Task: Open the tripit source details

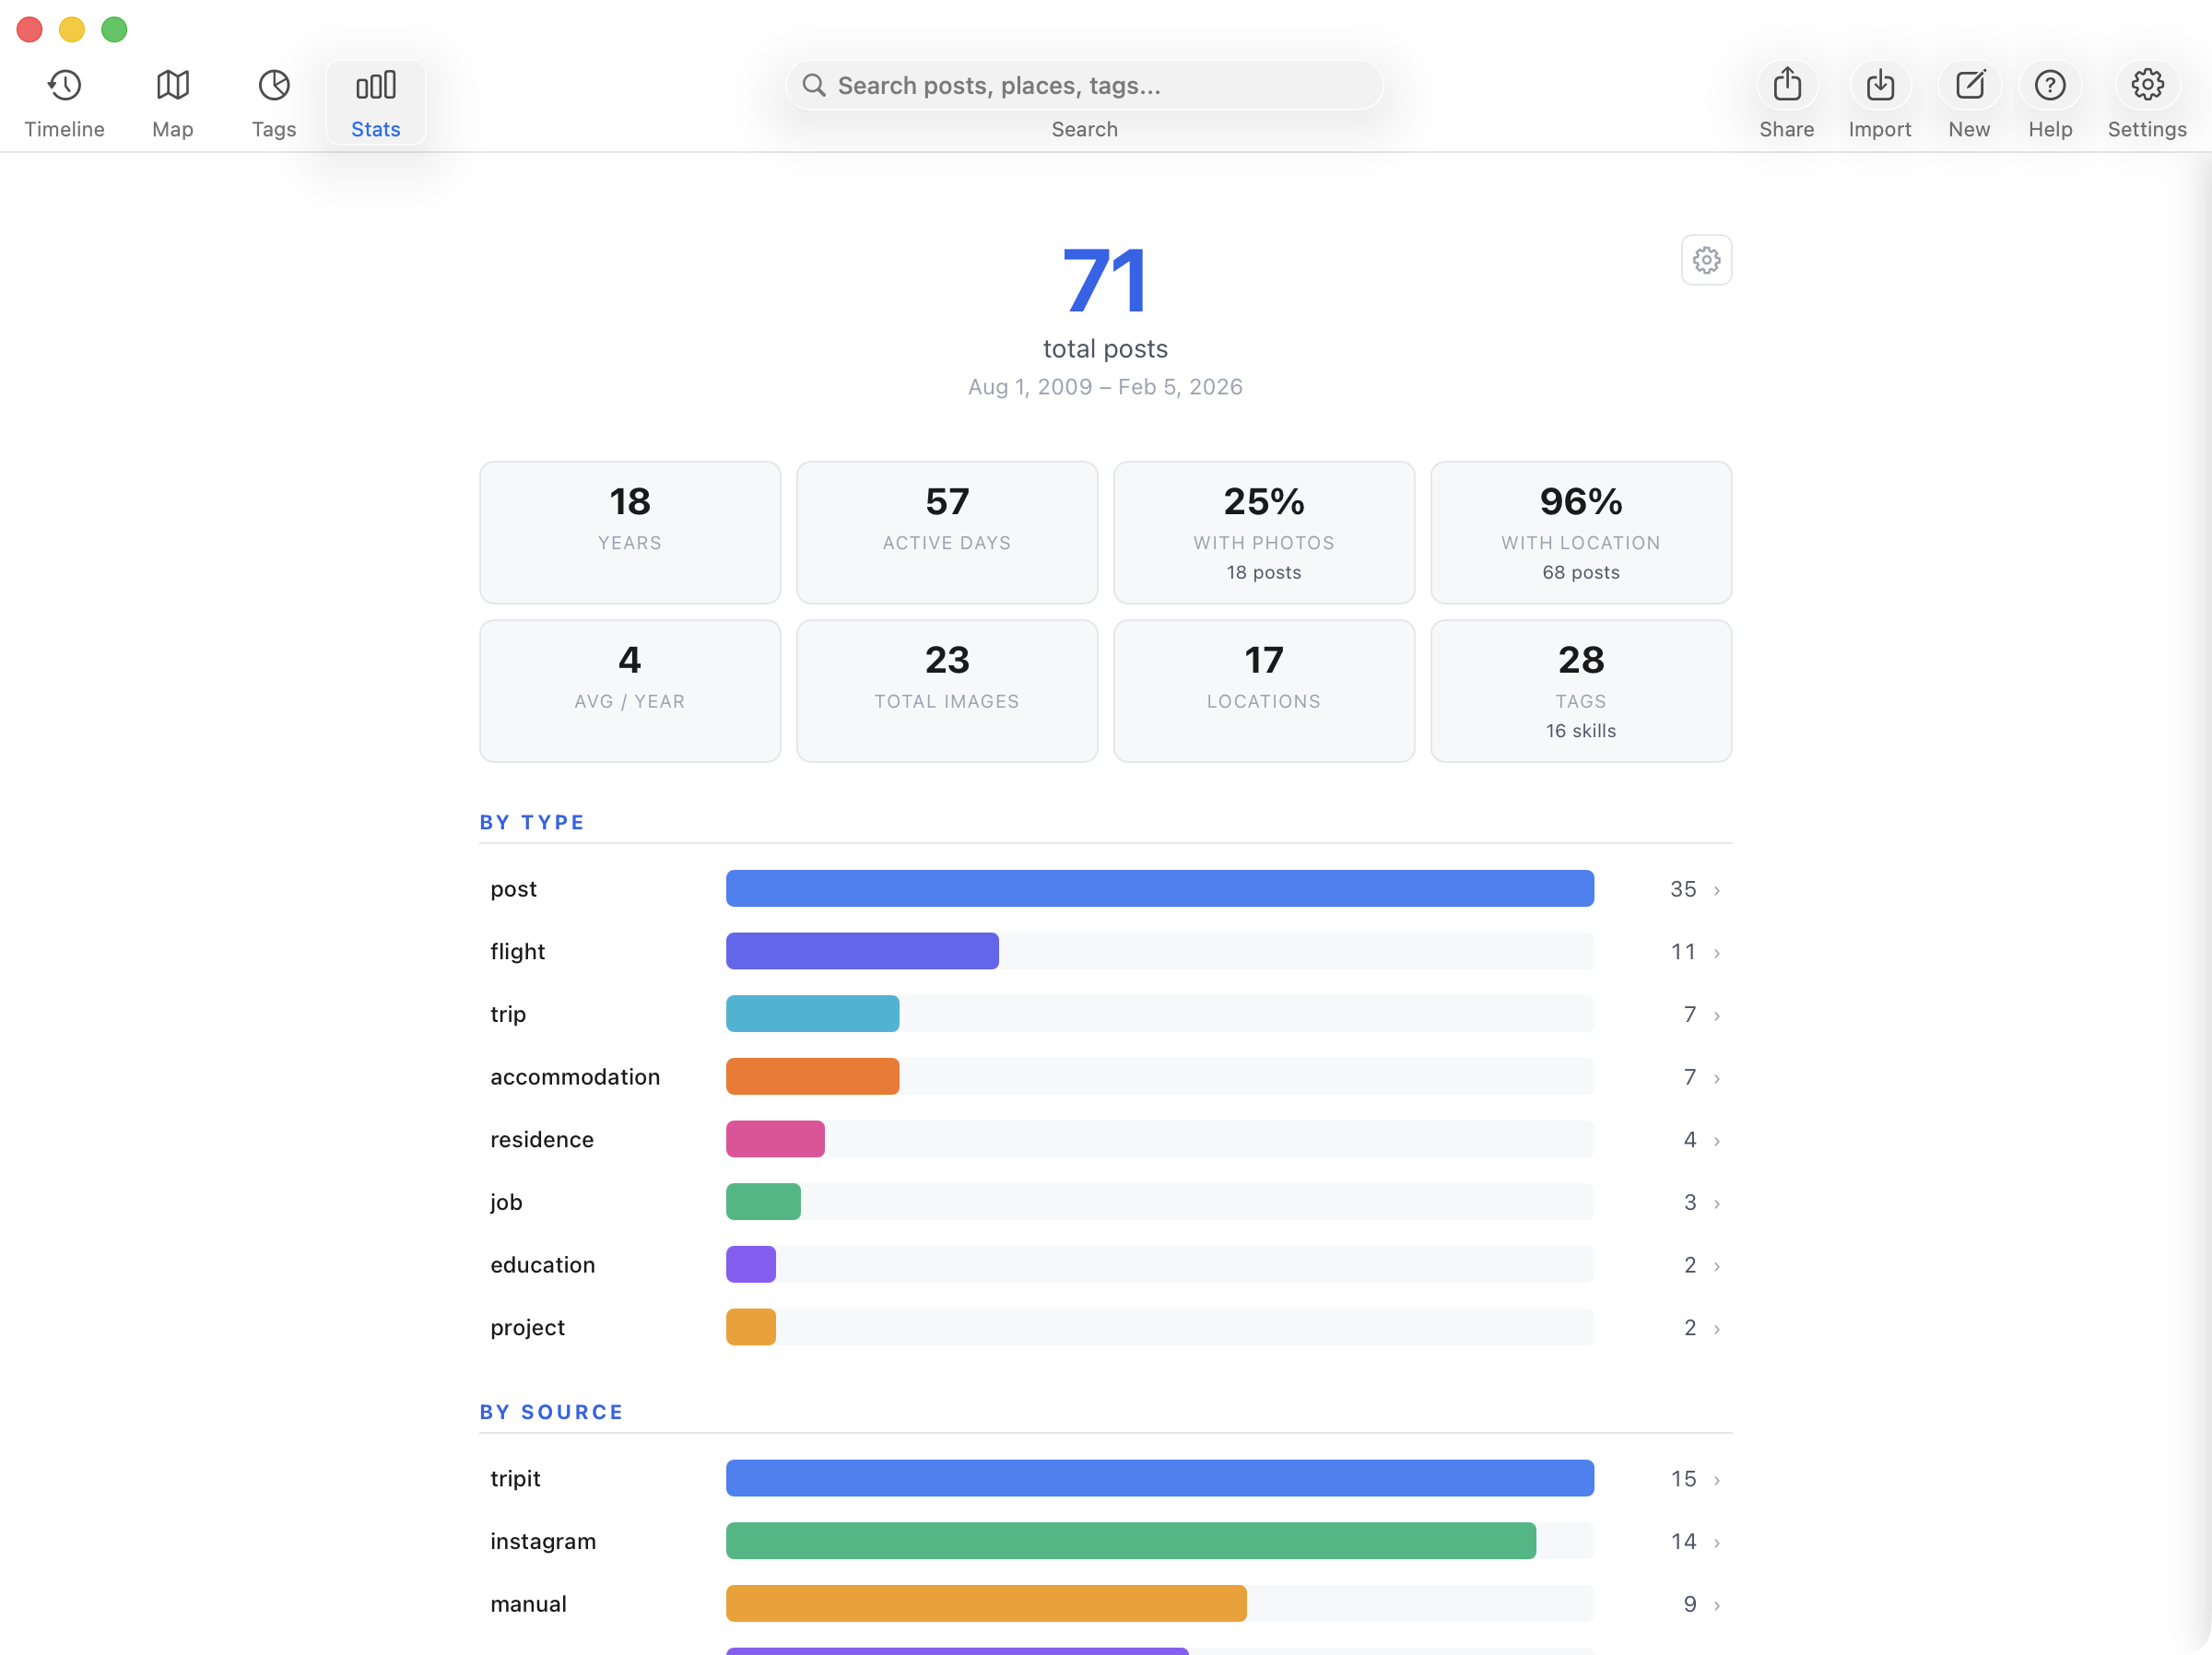Action: (x=1717, y=1479)
